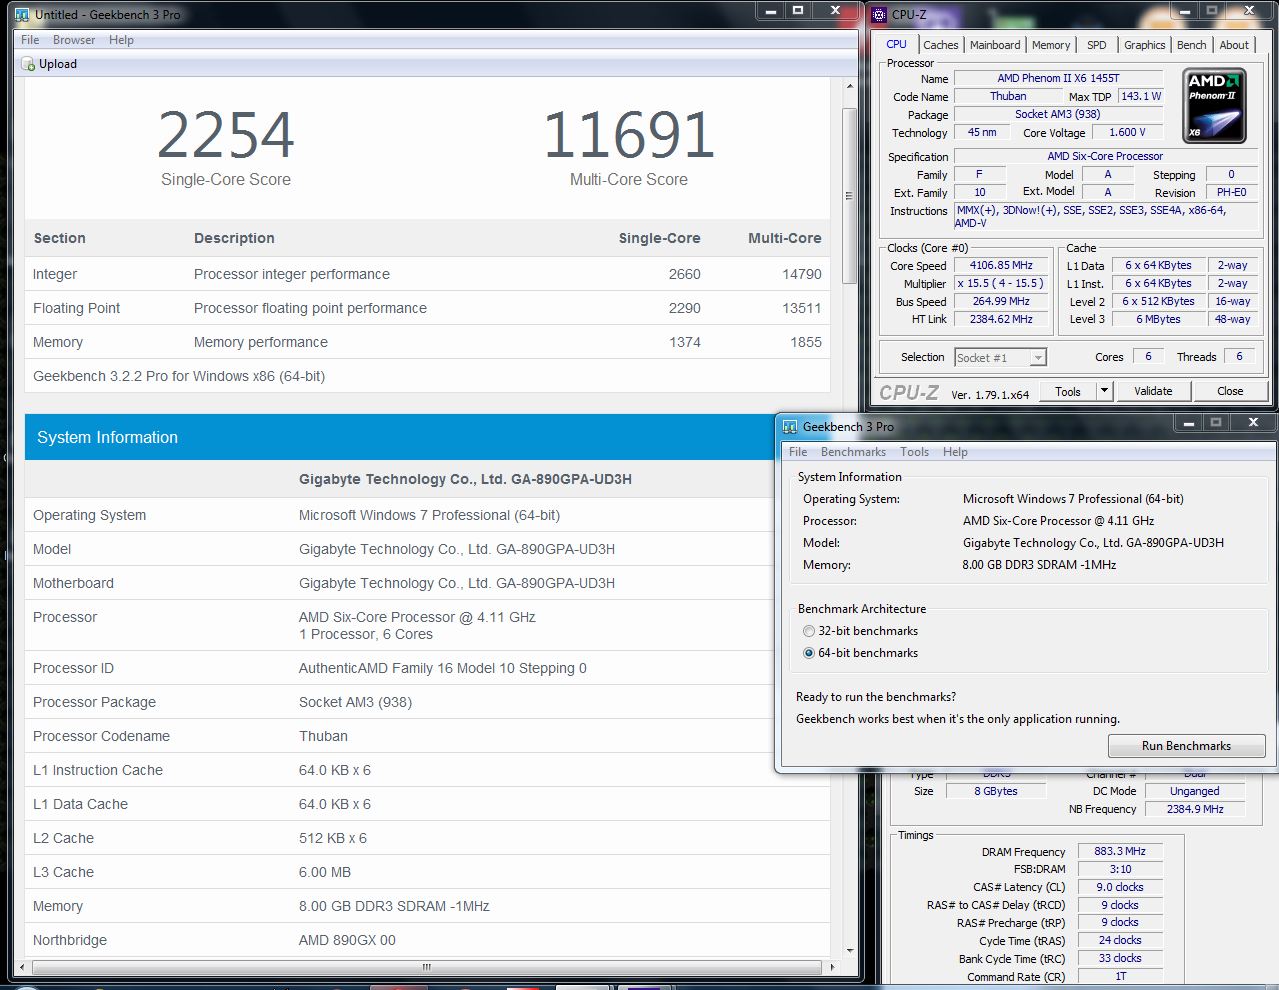The width and height of the screenshot is (1279, 990).
Task: Click the Multiplier x 15.5 field
Action: 1001,284
